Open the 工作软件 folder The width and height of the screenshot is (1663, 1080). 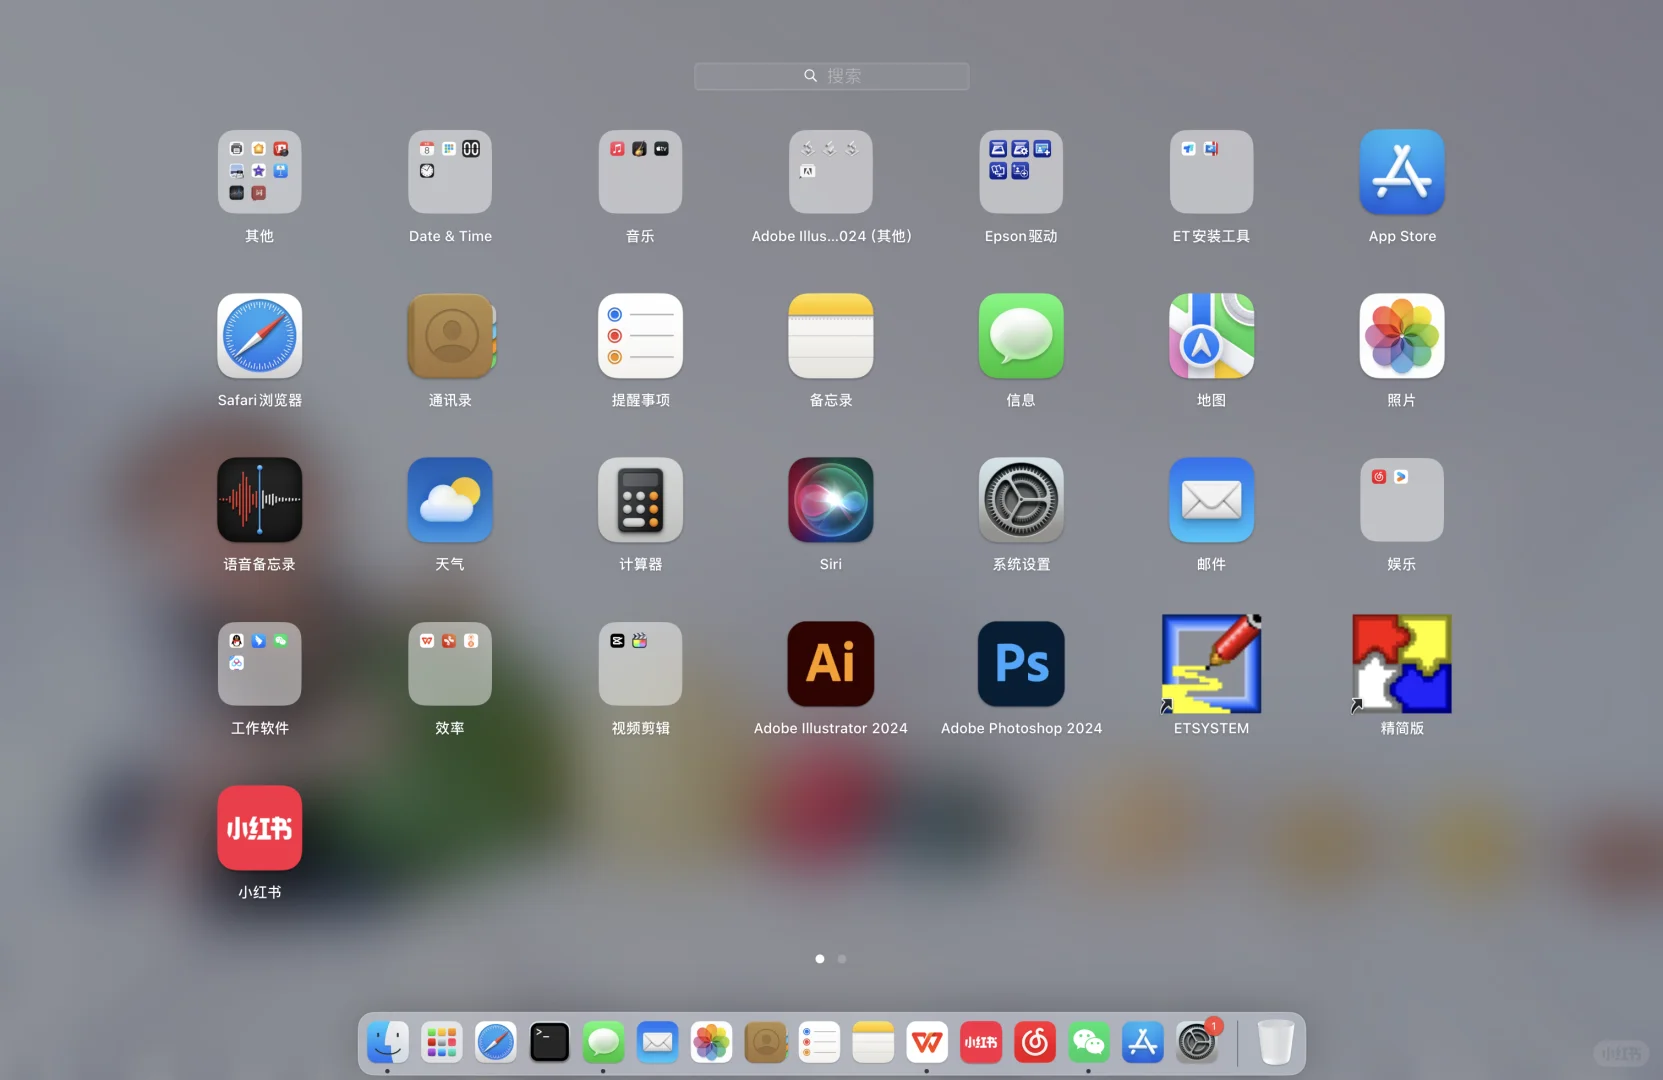(x=259, y=663)
